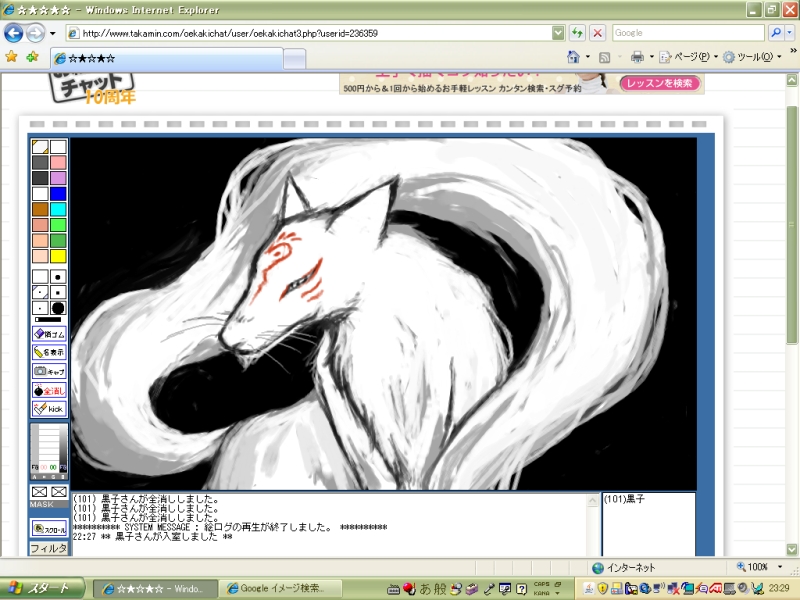Open the ページ(P) menu
The height and width of the screenshot is (600, 800).
(689, 57)
